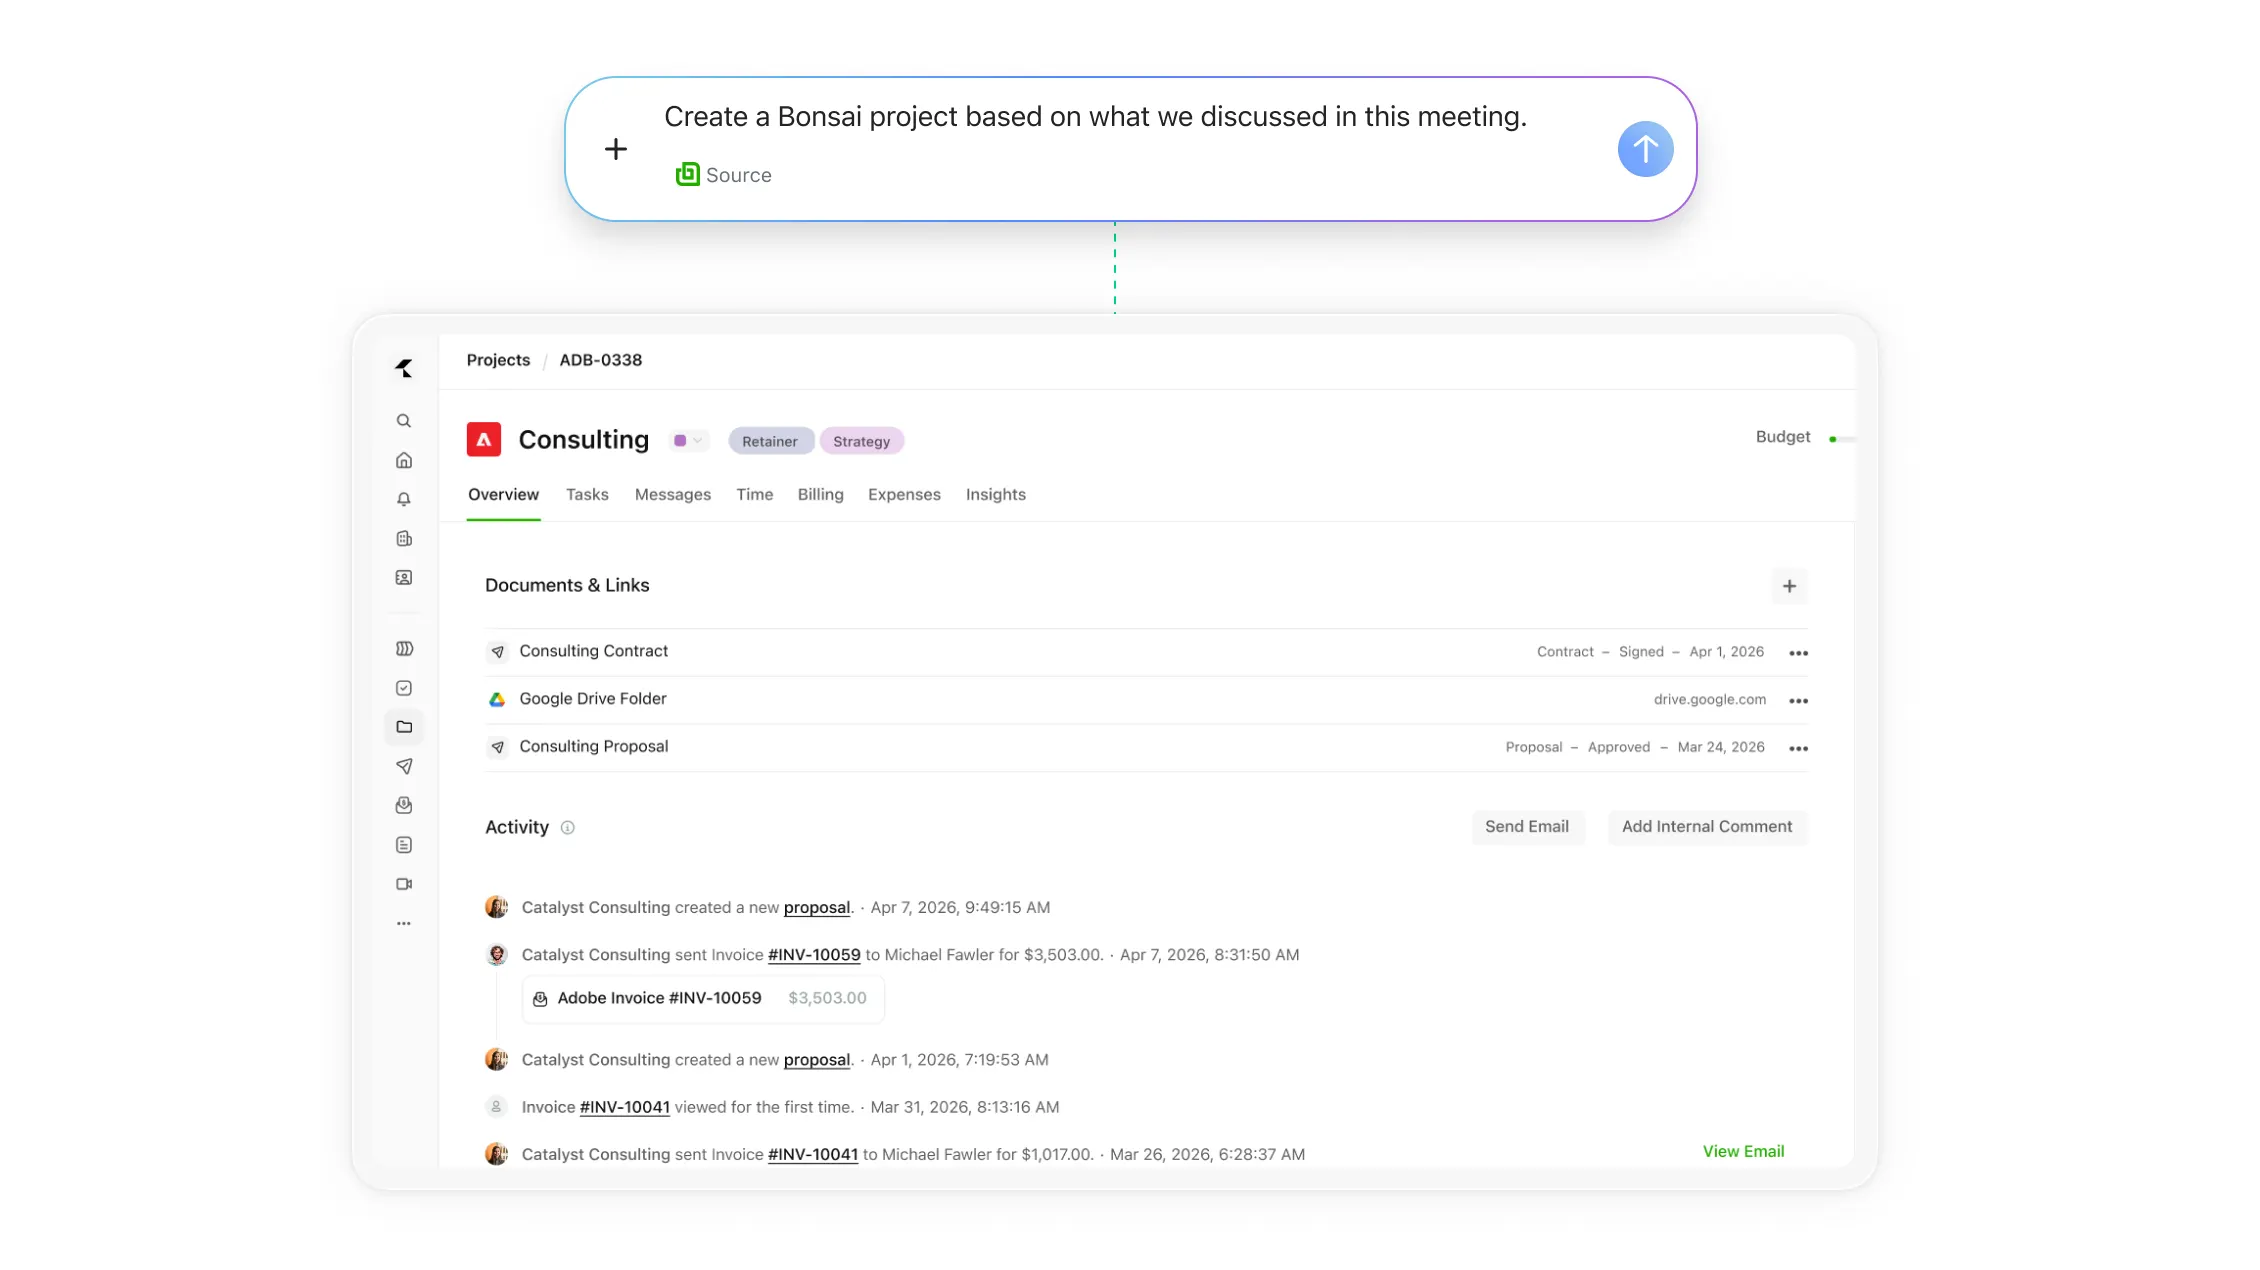This screenshot has width=2260, height=1270.
Task: Click the Budget label
Action: tap(1782, 437)
